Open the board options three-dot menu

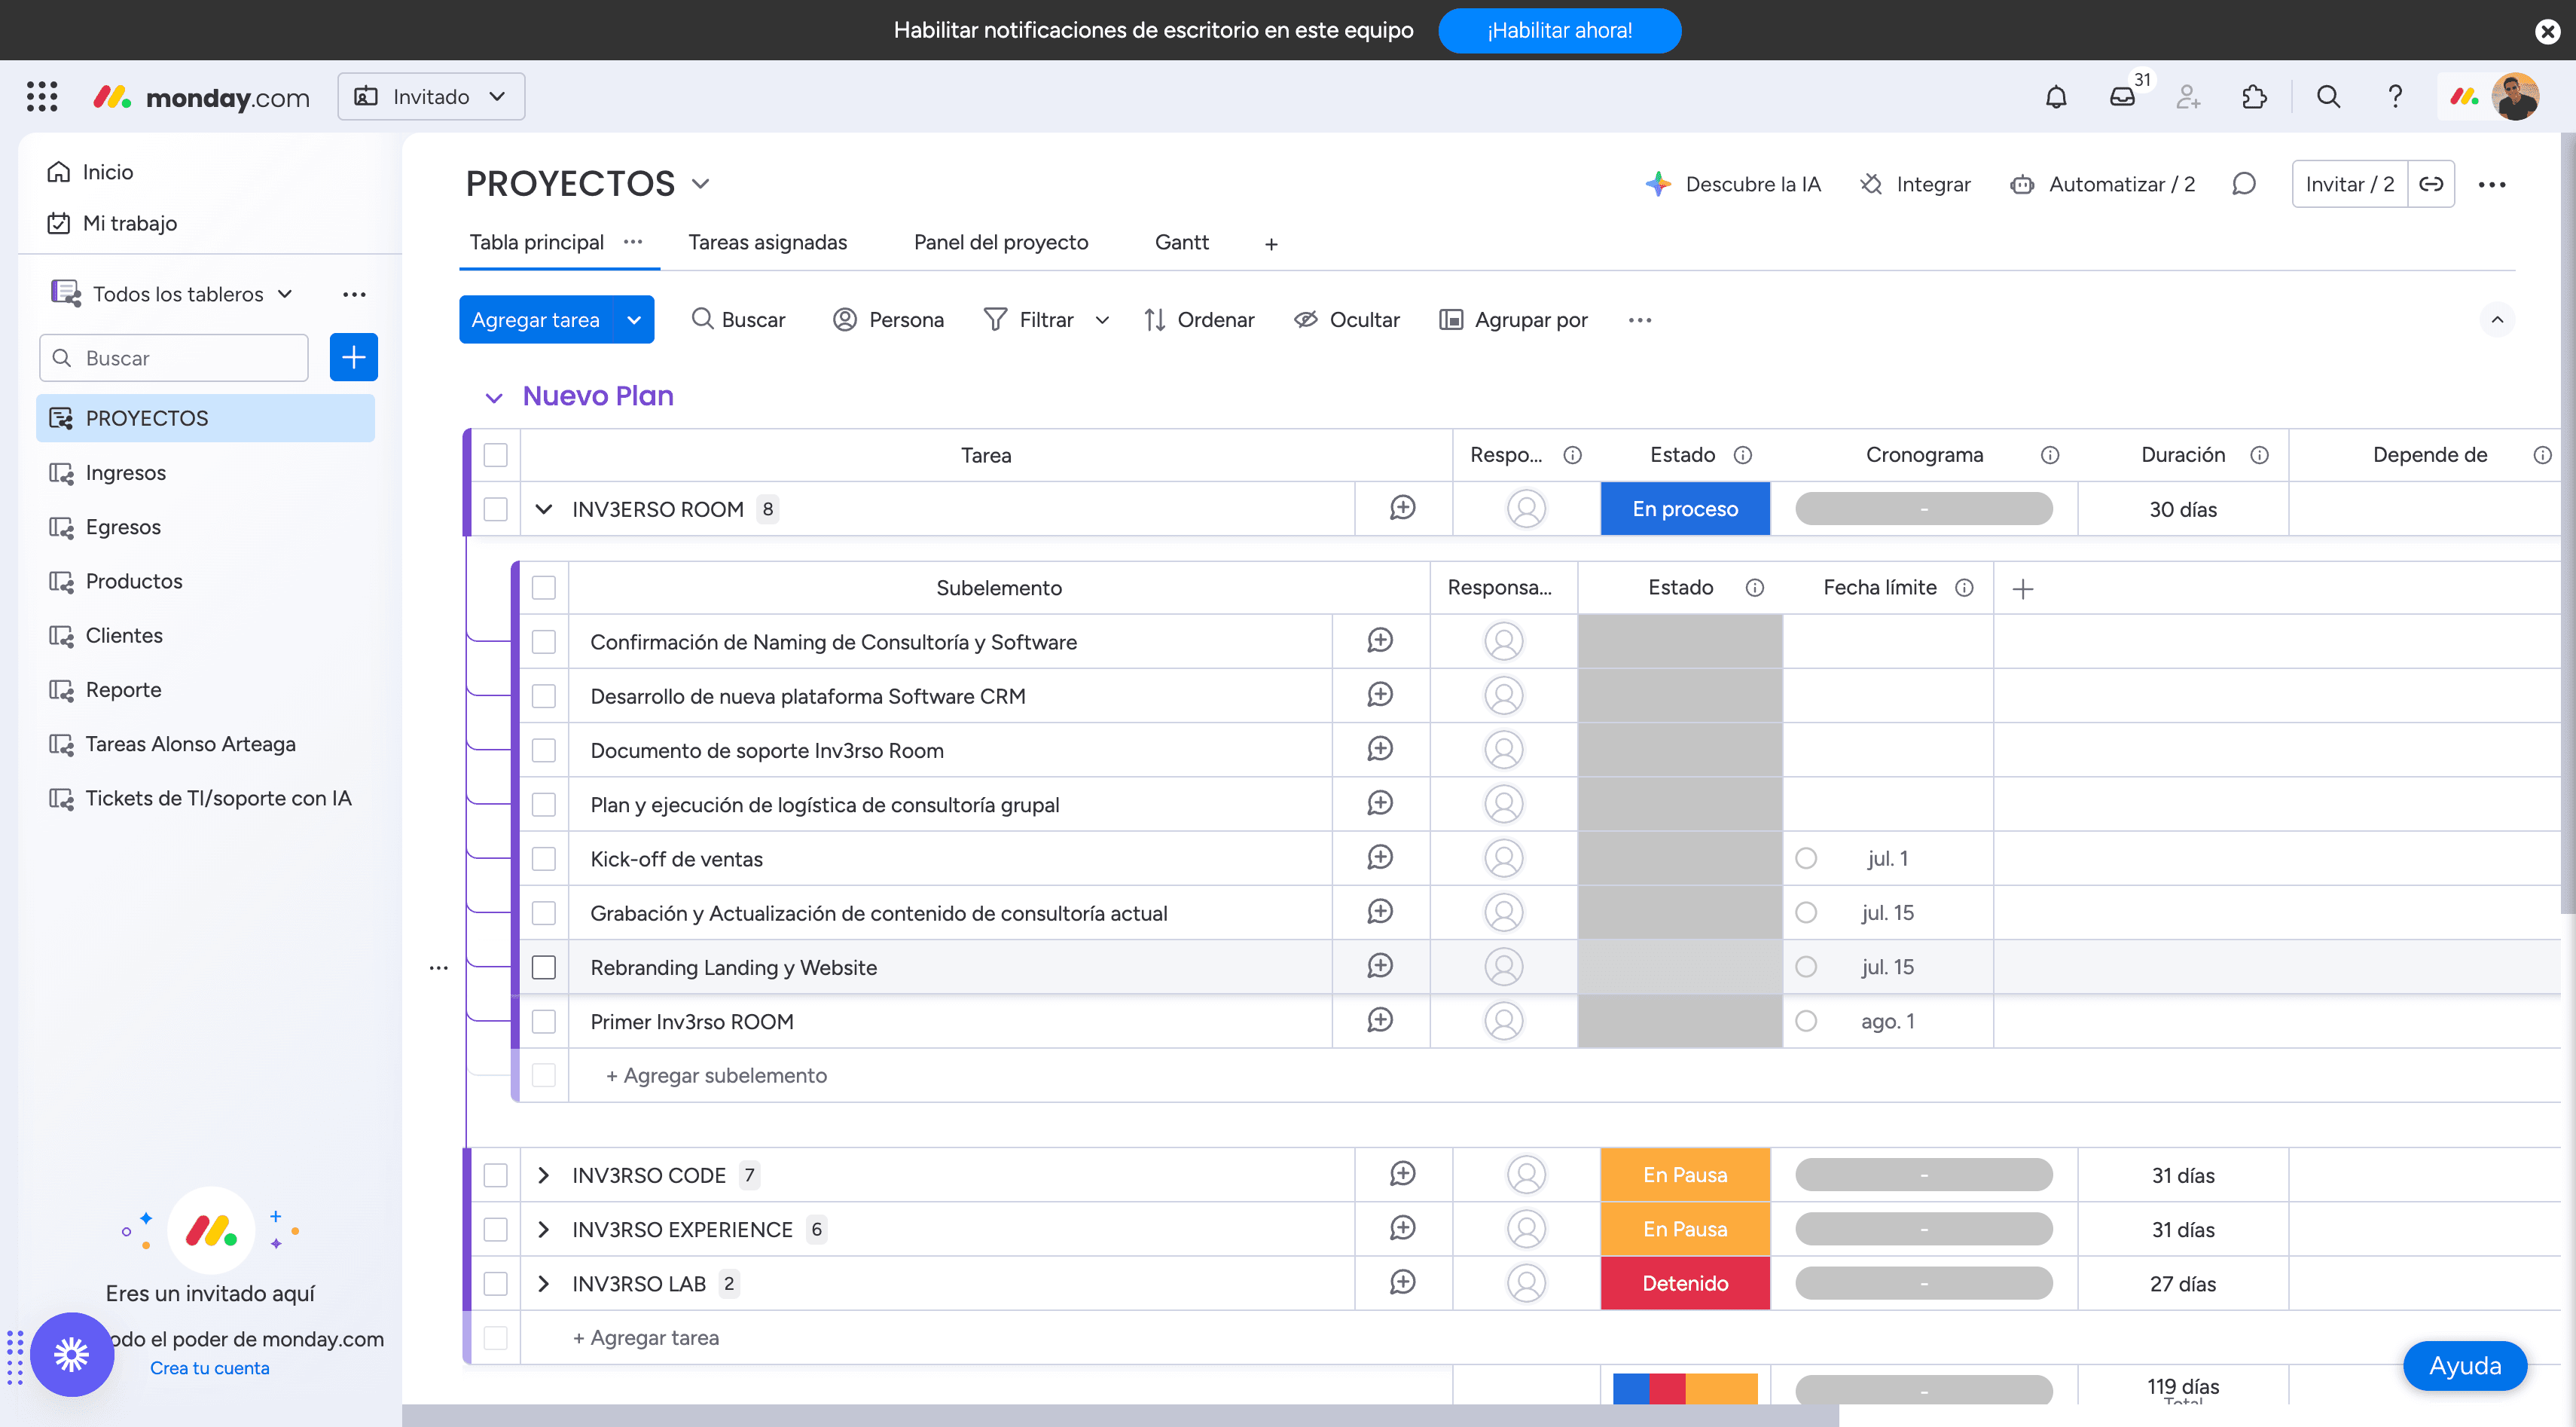pyautogui.click(x=2492, y=184)
